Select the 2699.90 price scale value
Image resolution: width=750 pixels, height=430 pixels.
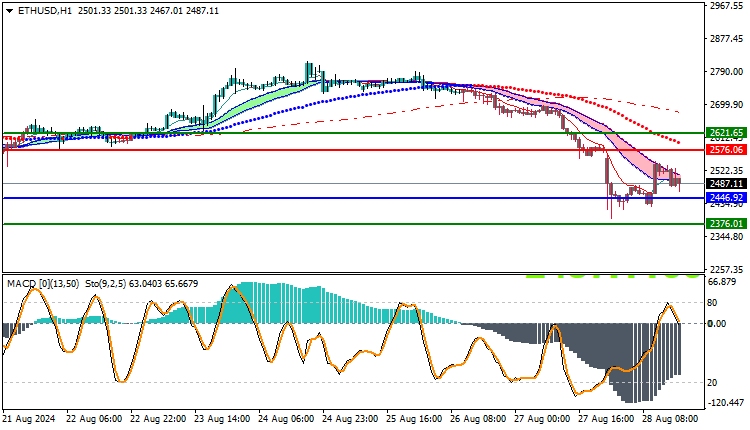coord(727,105)
